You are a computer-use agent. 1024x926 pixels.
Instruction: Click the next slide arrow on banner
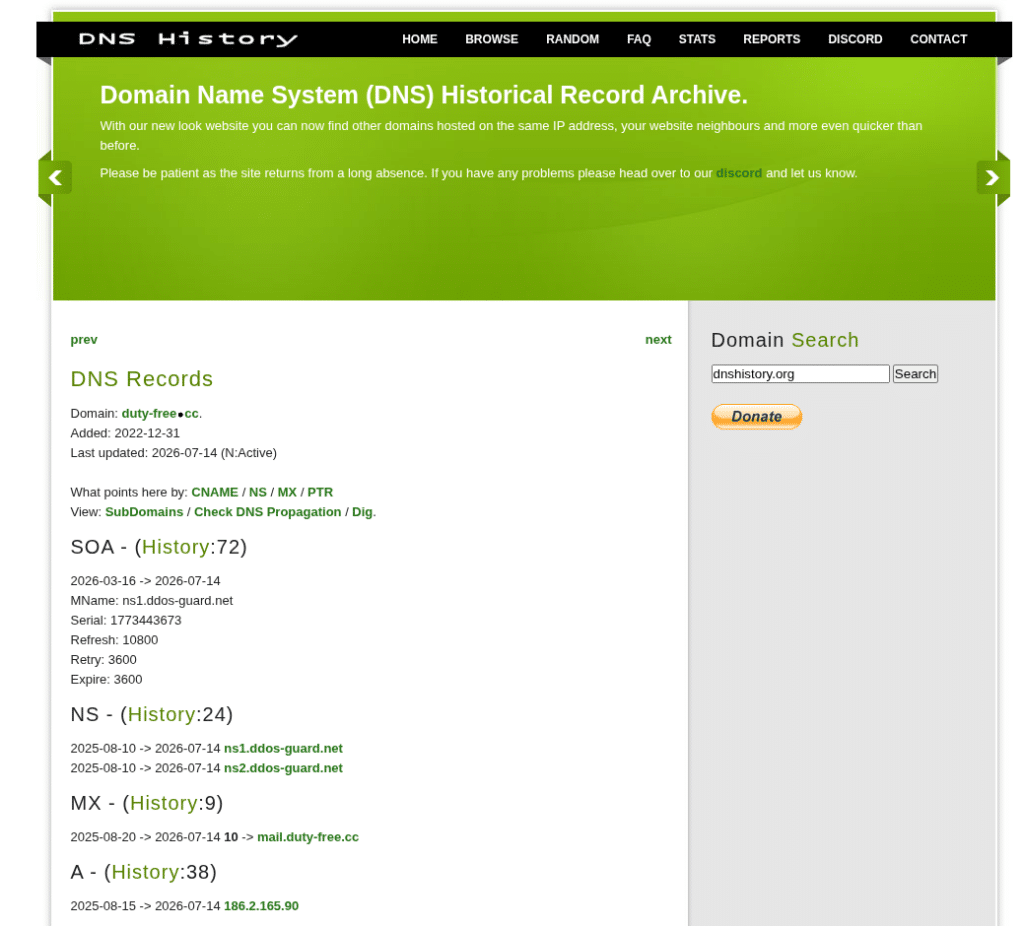pos(992,178)
